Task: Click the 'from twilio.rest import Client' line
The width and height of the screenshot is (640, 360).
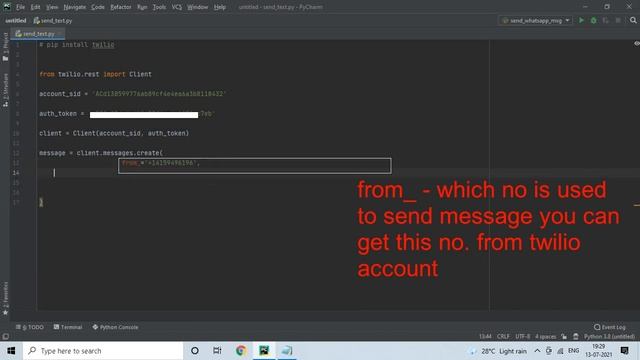Action: 96,74
